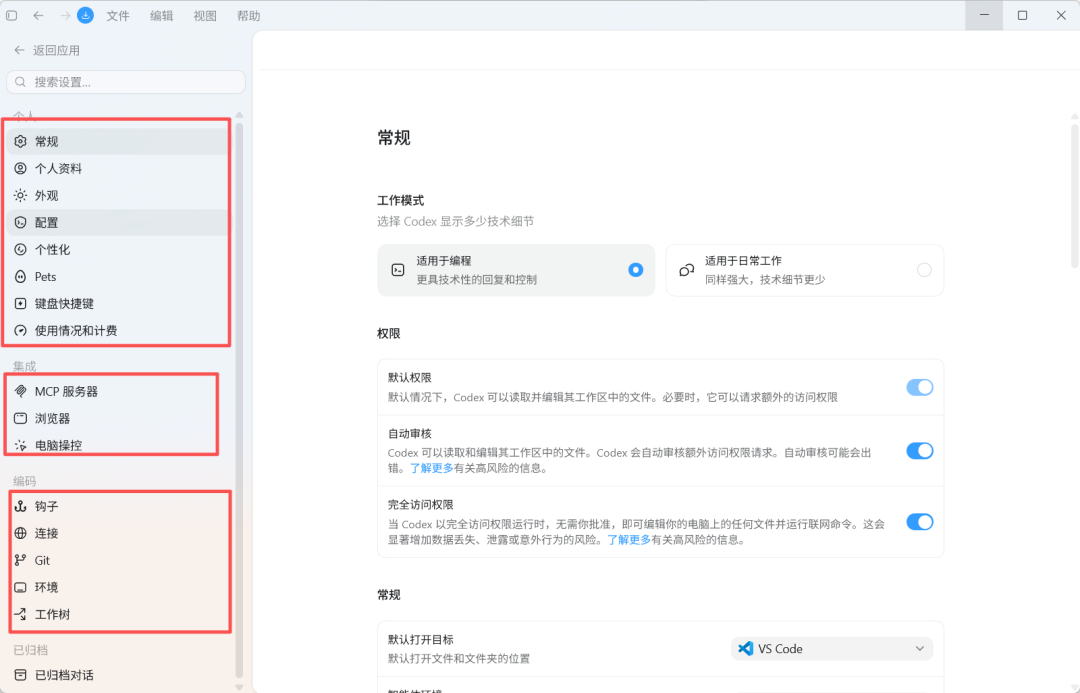Click the 搜索设置 search field

126,82
